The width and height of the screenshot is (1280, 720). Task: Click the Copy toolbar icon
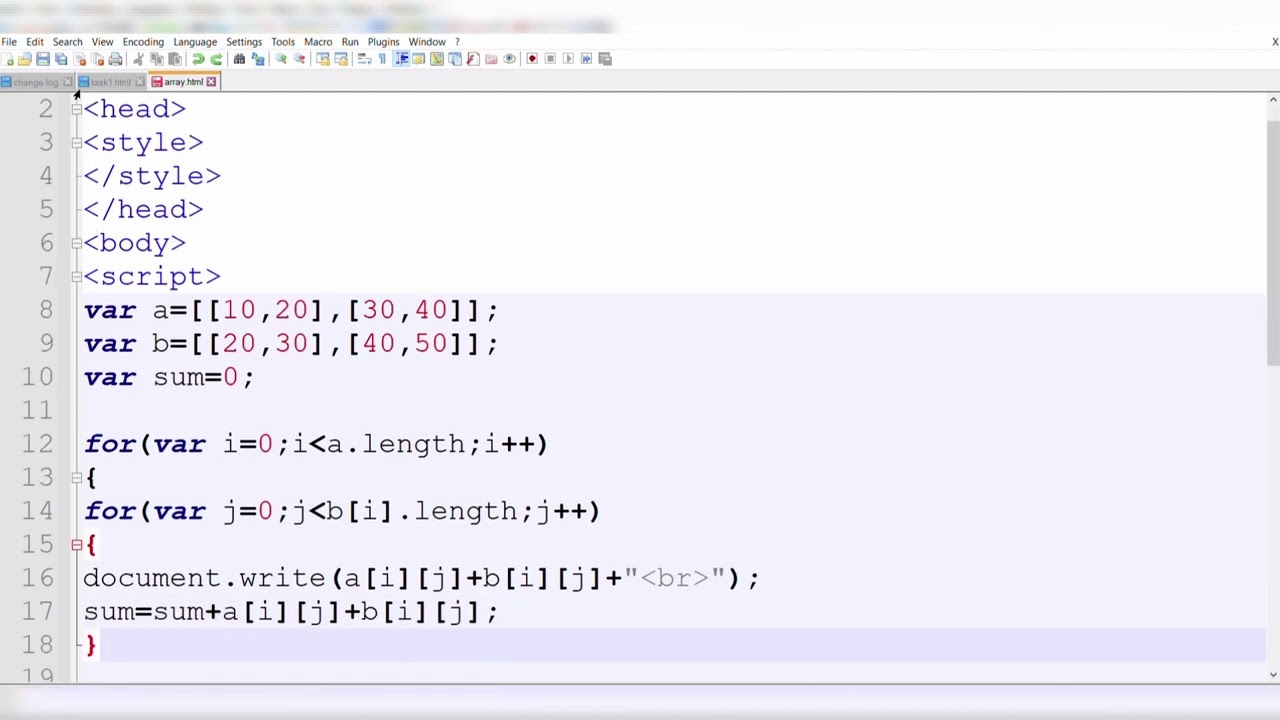(x=157, y=59)
